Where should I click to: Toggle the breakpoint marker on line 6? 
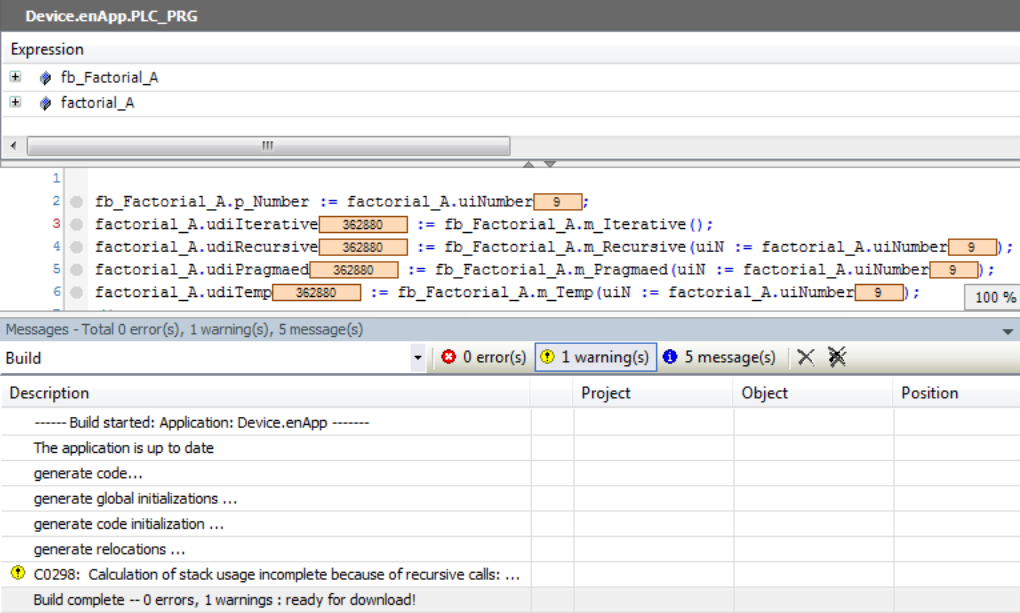coord(76,292)
